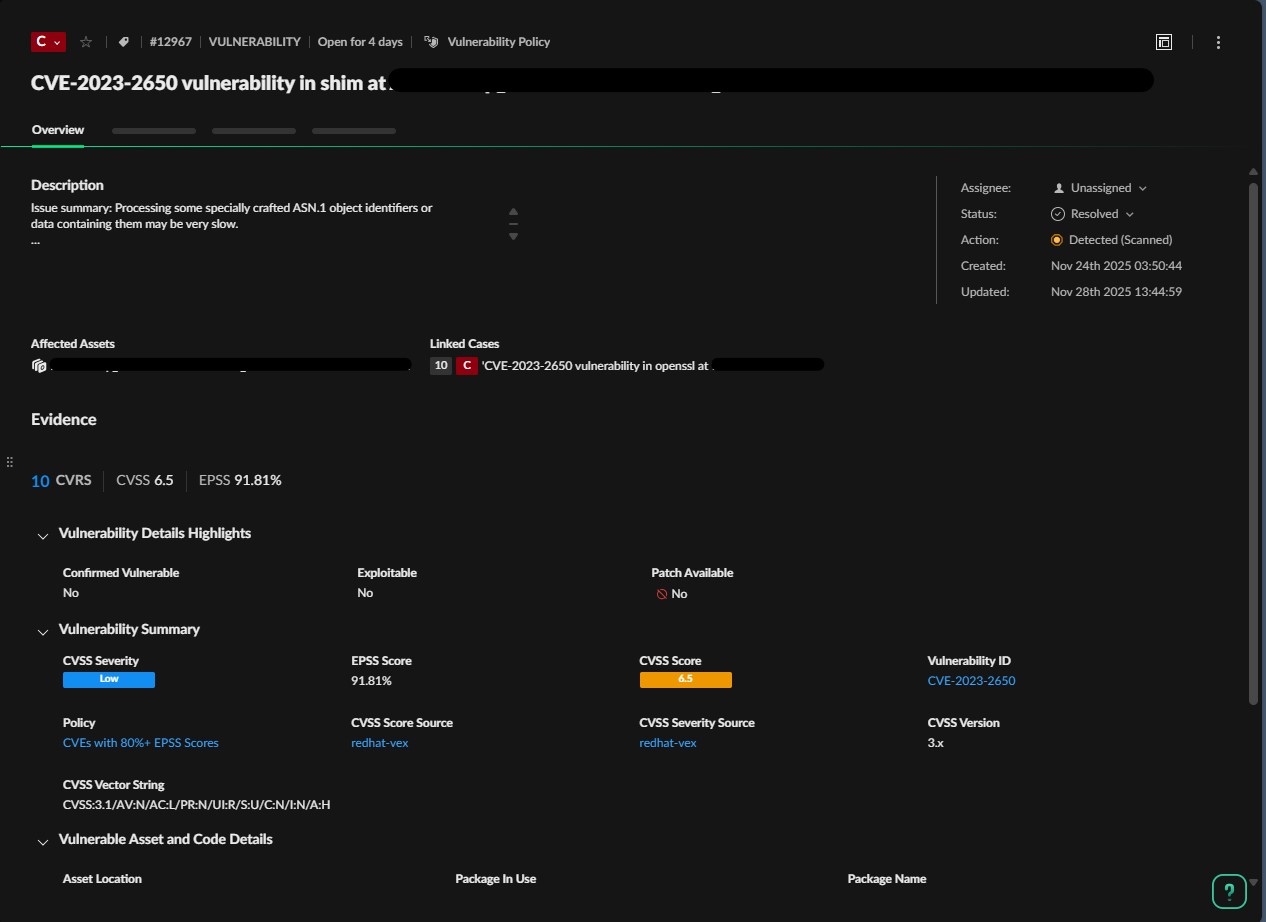Open the three-dot more options menu
The width and height of the screenshot is (1266, 922).
[1218, 42]
